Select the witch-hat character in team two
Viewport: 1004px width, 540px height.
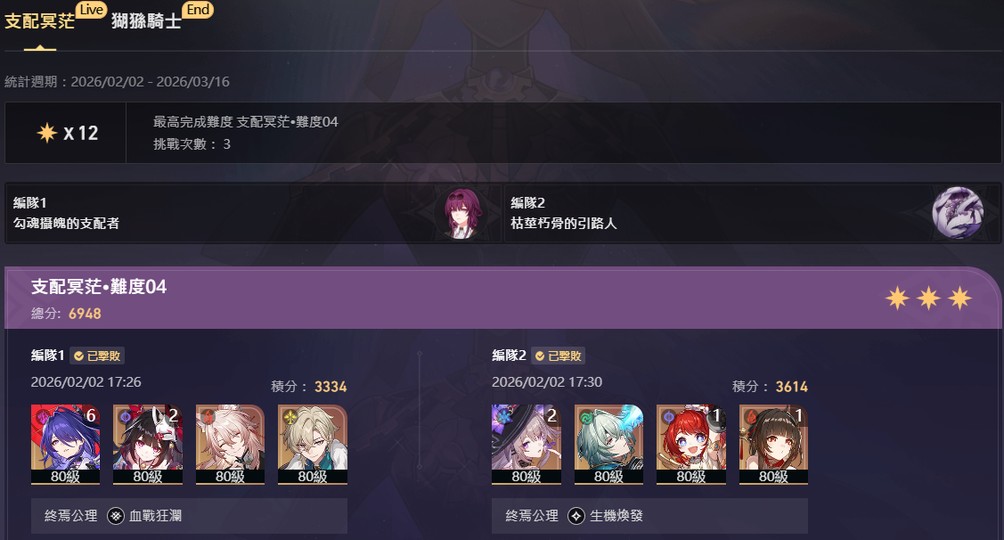(x=526, y=444)
